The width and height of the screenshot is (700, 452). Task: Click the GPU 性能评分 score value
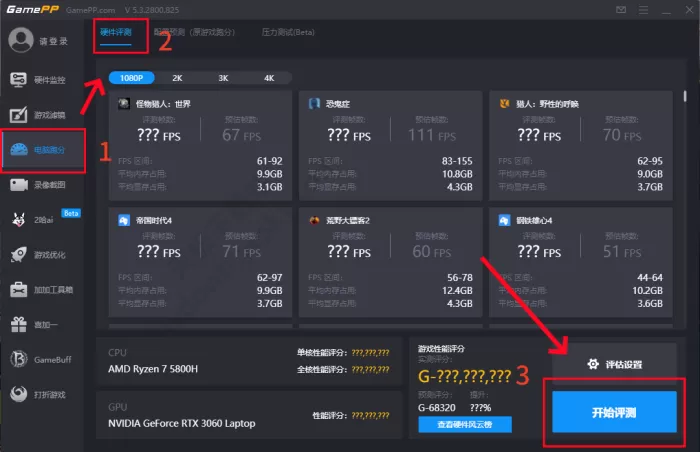370,415
